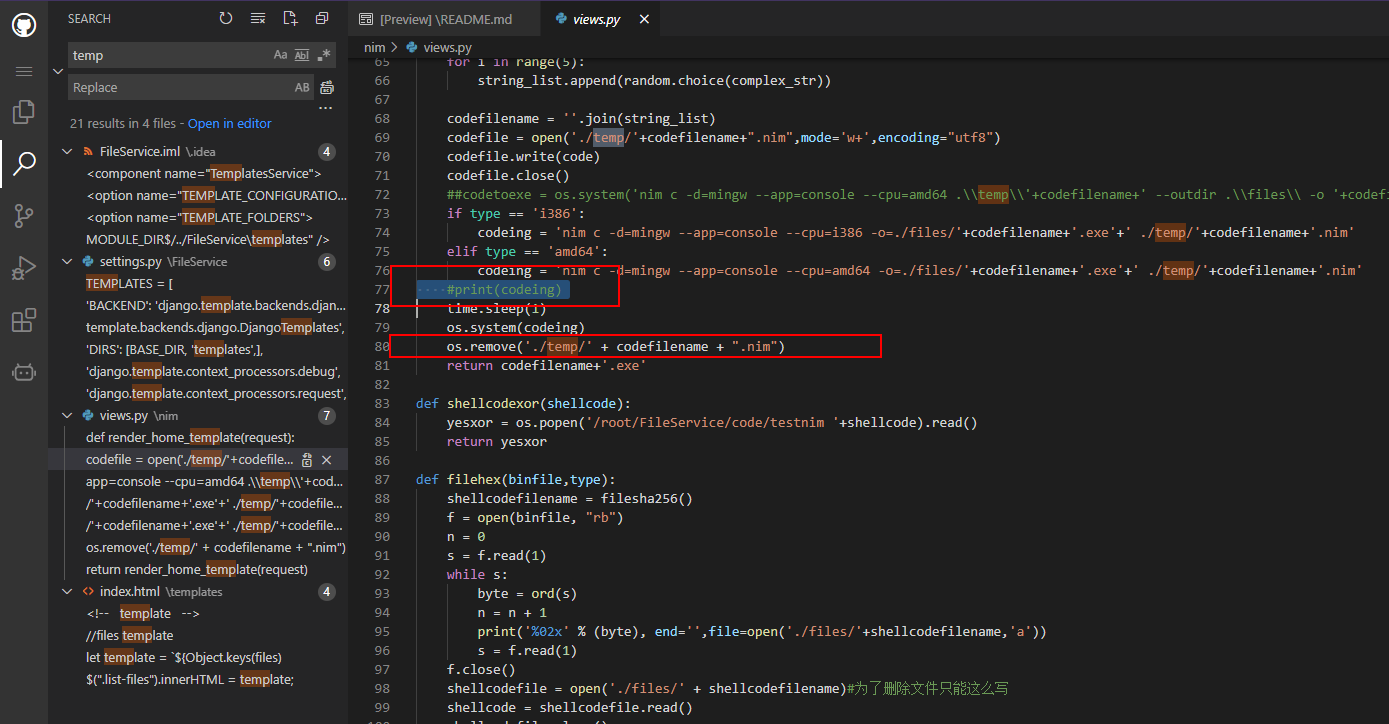
Task: Click 'Open in editor' link
Action: [x=229, y=124]
